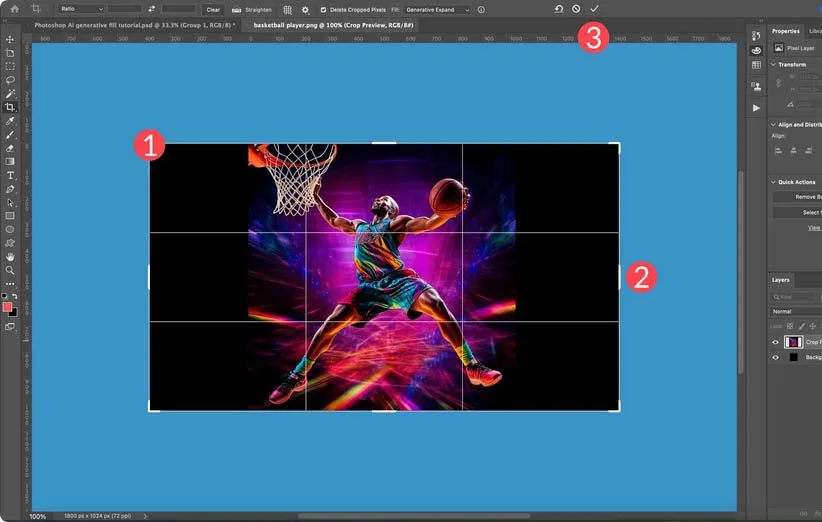Open the Ratio preset dropdown
Viewport: 822px width, 522px height.
click(x=80, y=9)
